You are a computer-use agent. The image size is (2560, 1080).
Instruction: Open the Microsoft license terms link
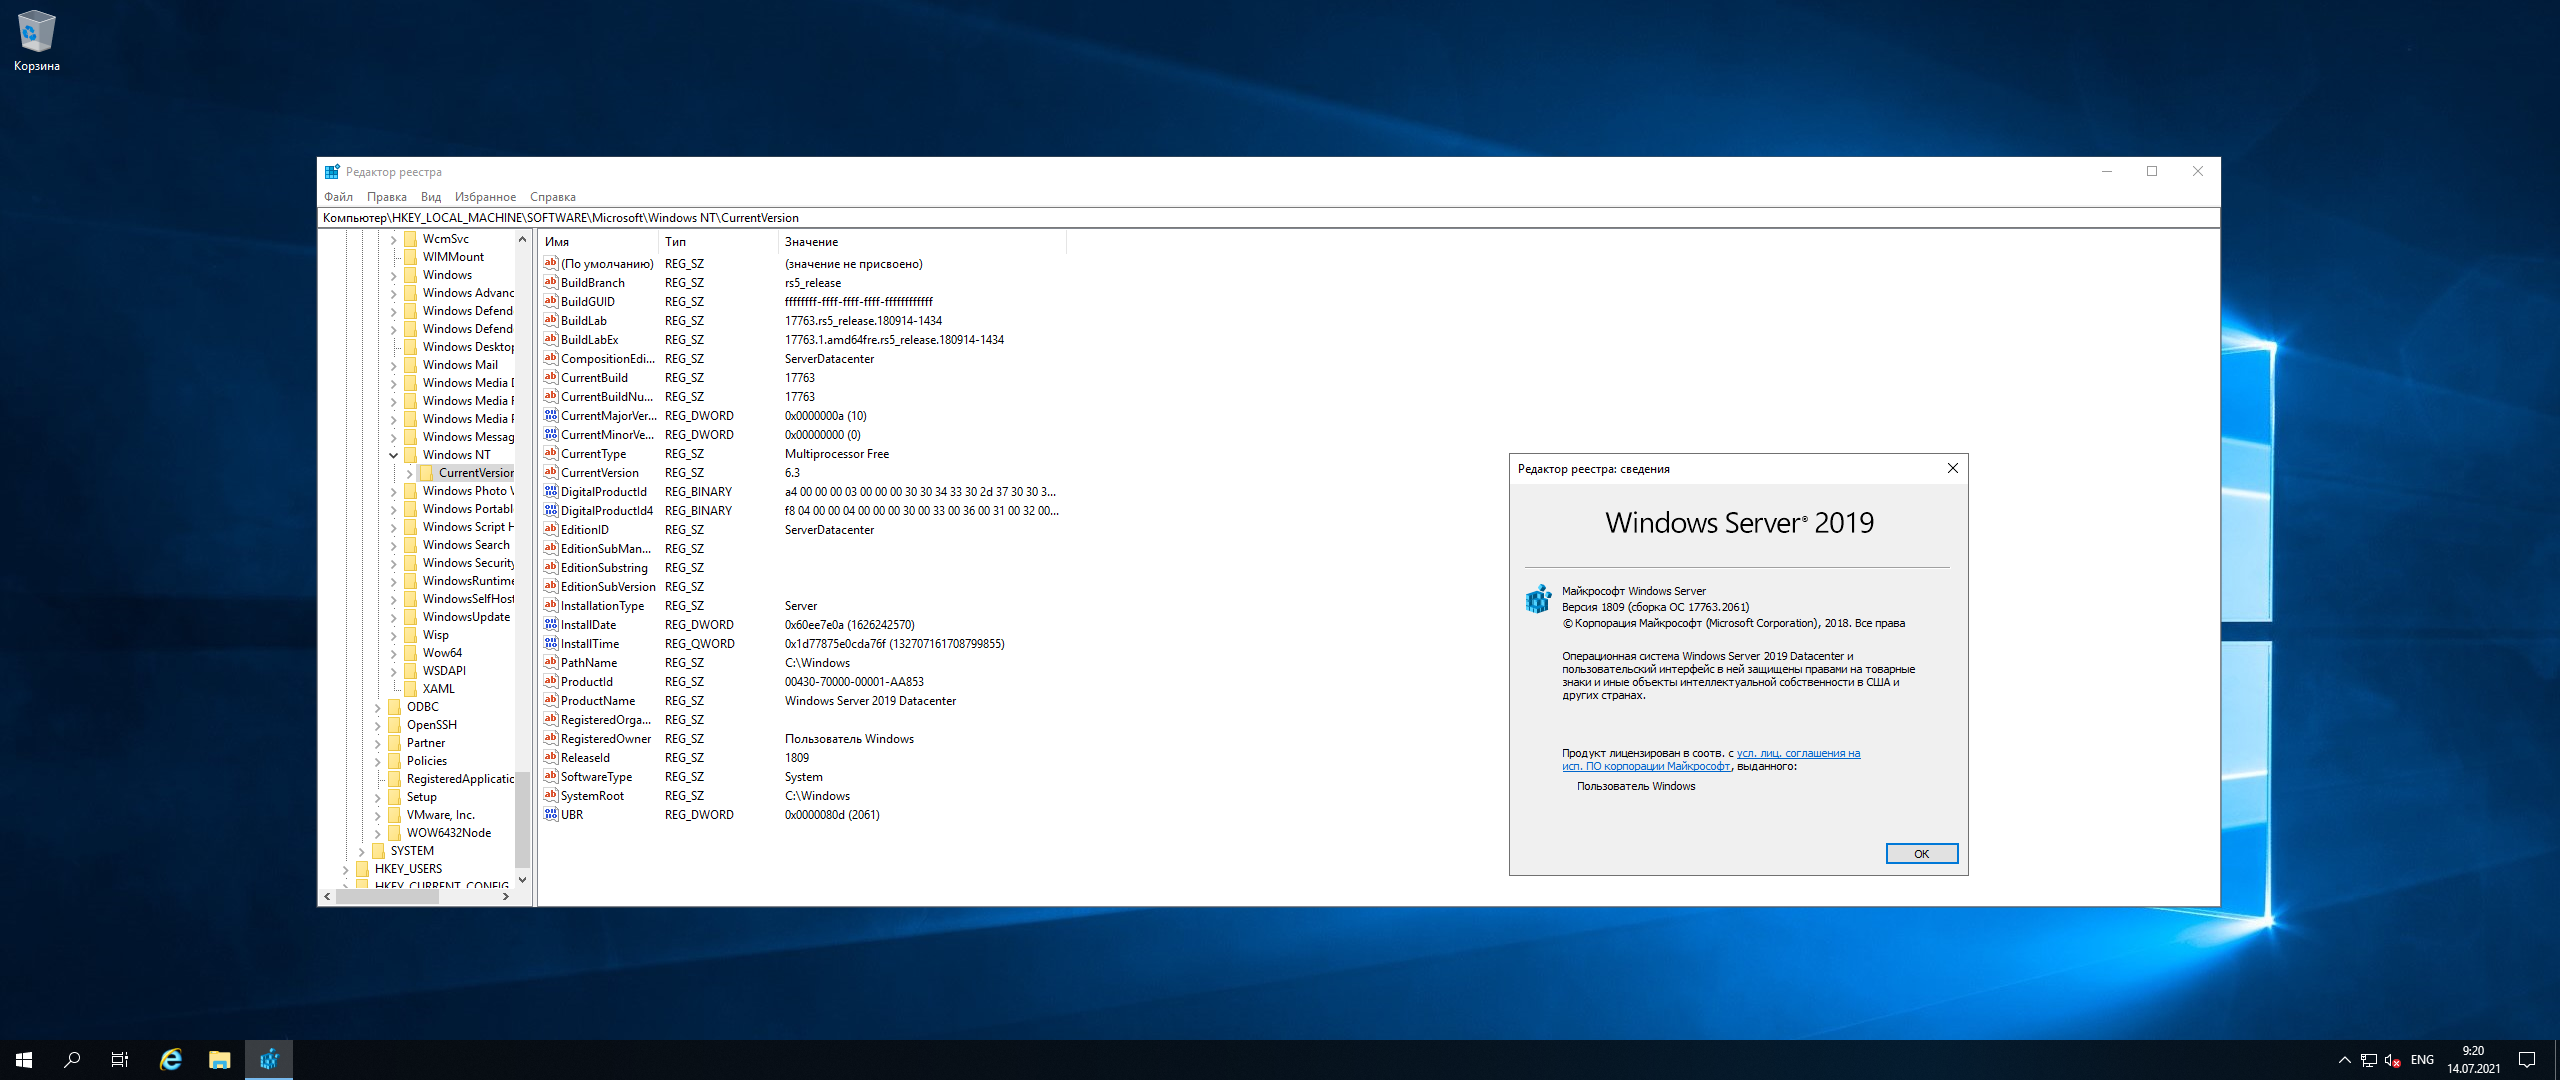[1711, 760]
